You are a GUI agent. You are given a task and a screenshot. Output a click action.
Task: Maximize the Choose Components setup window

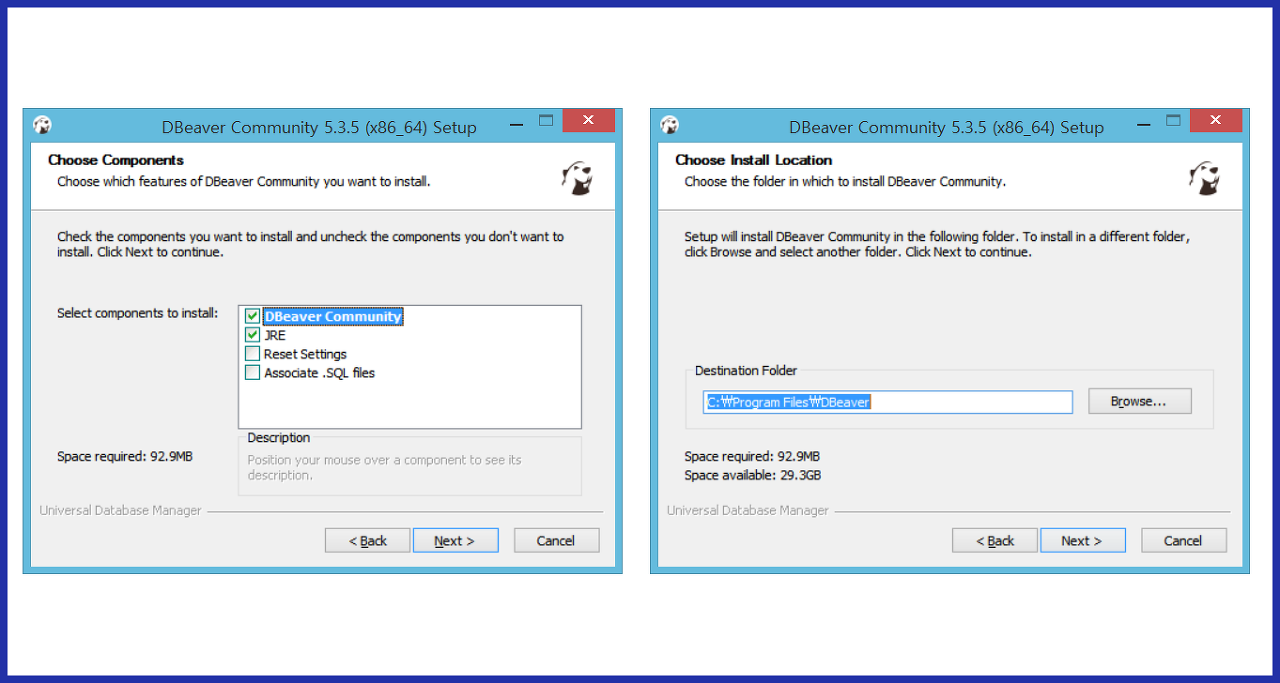point(546,121)
